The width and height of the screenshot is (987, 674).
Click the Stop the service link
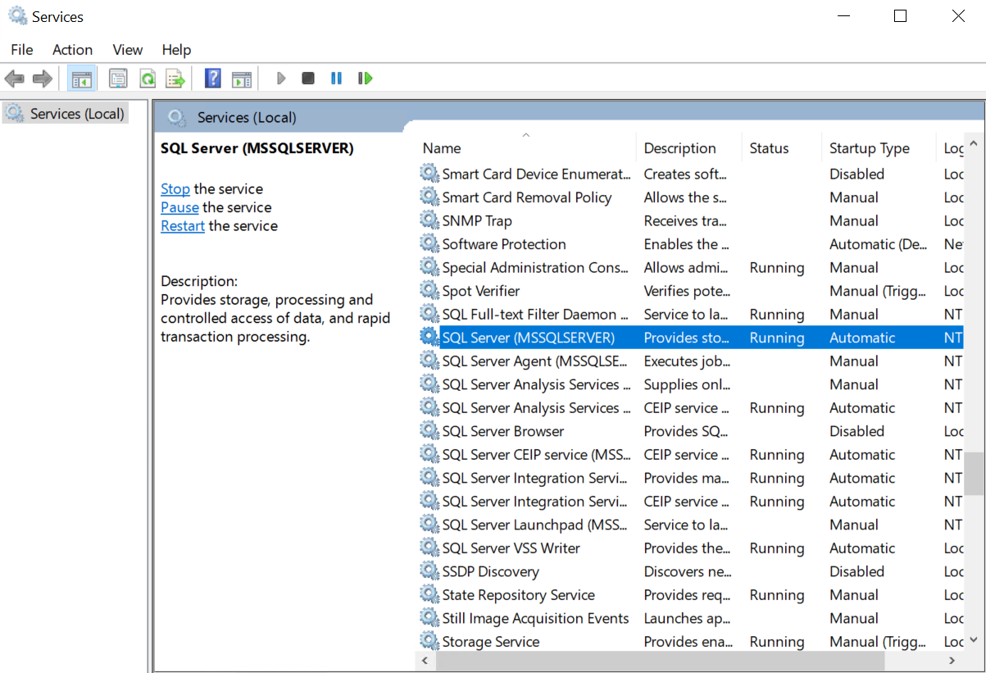click(x=175, y=189)
